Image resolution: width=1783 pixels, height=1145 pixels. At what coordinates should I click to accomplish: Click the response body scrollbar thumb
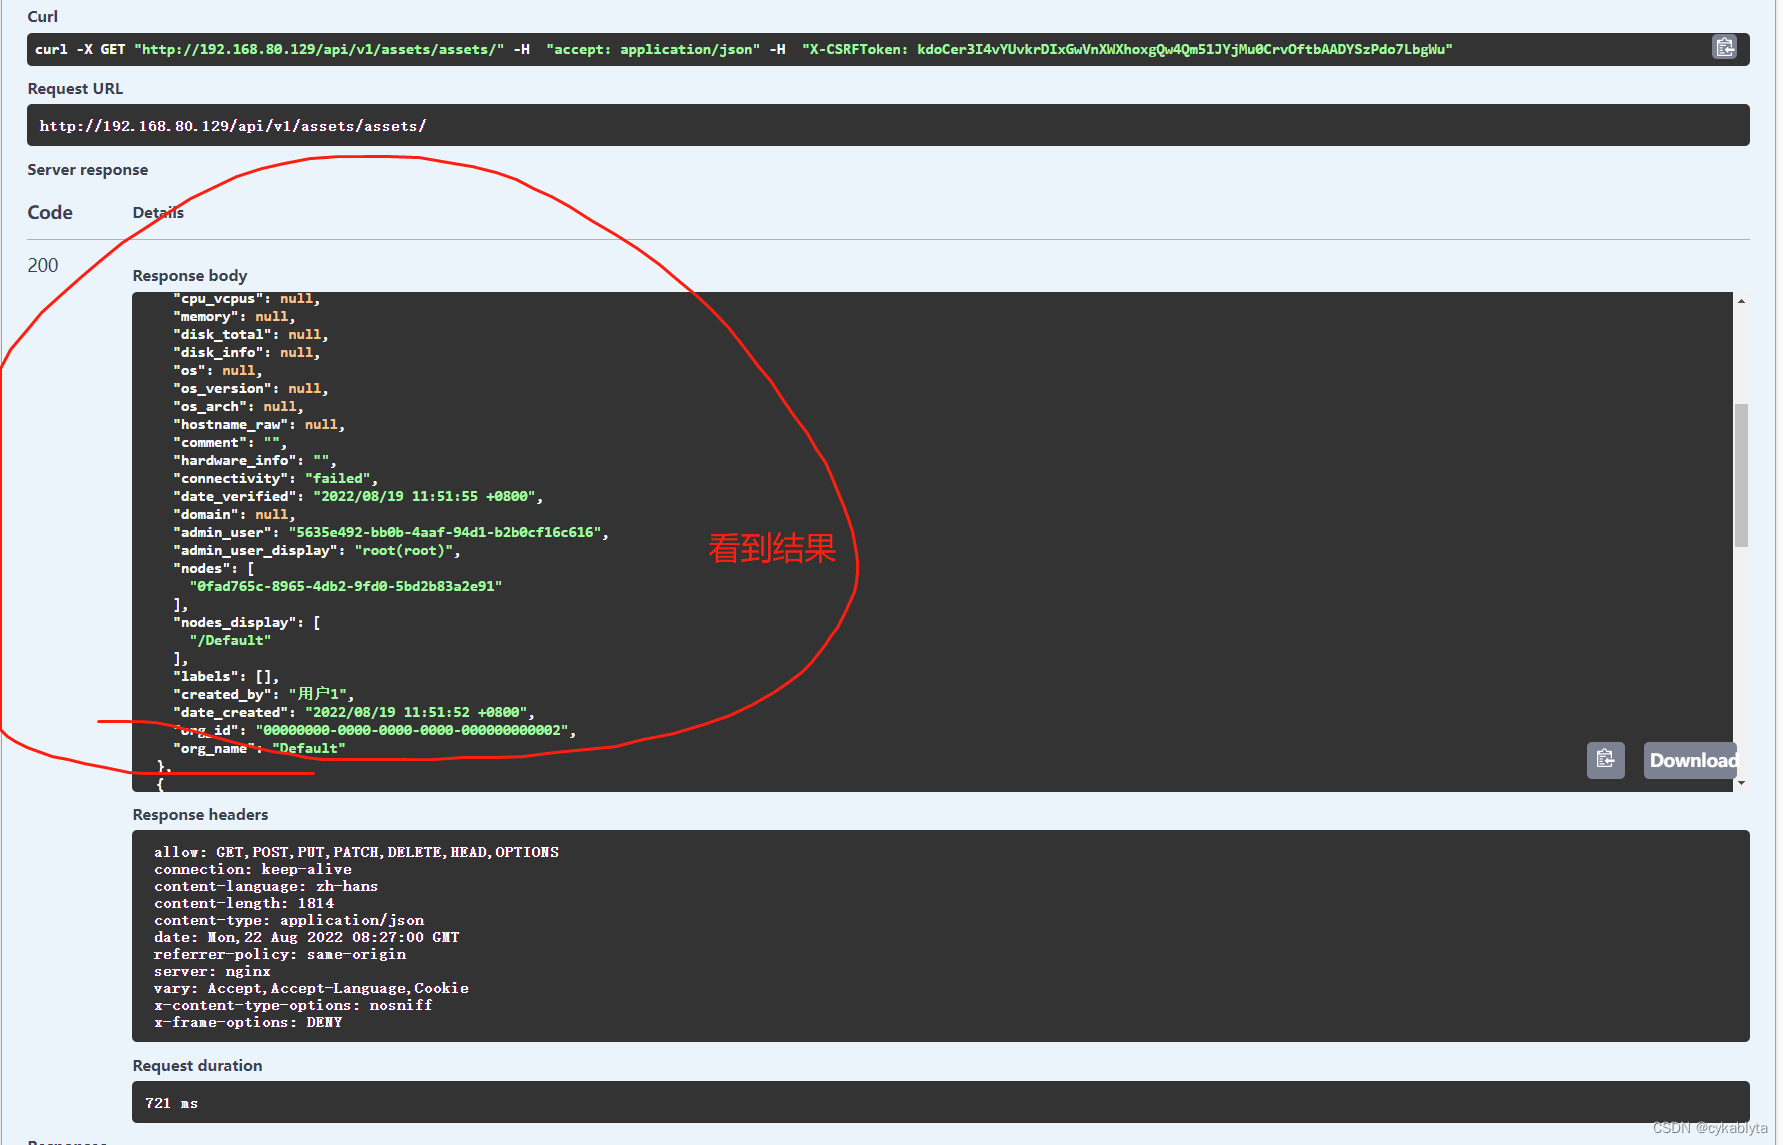(x=1741, y=475)
